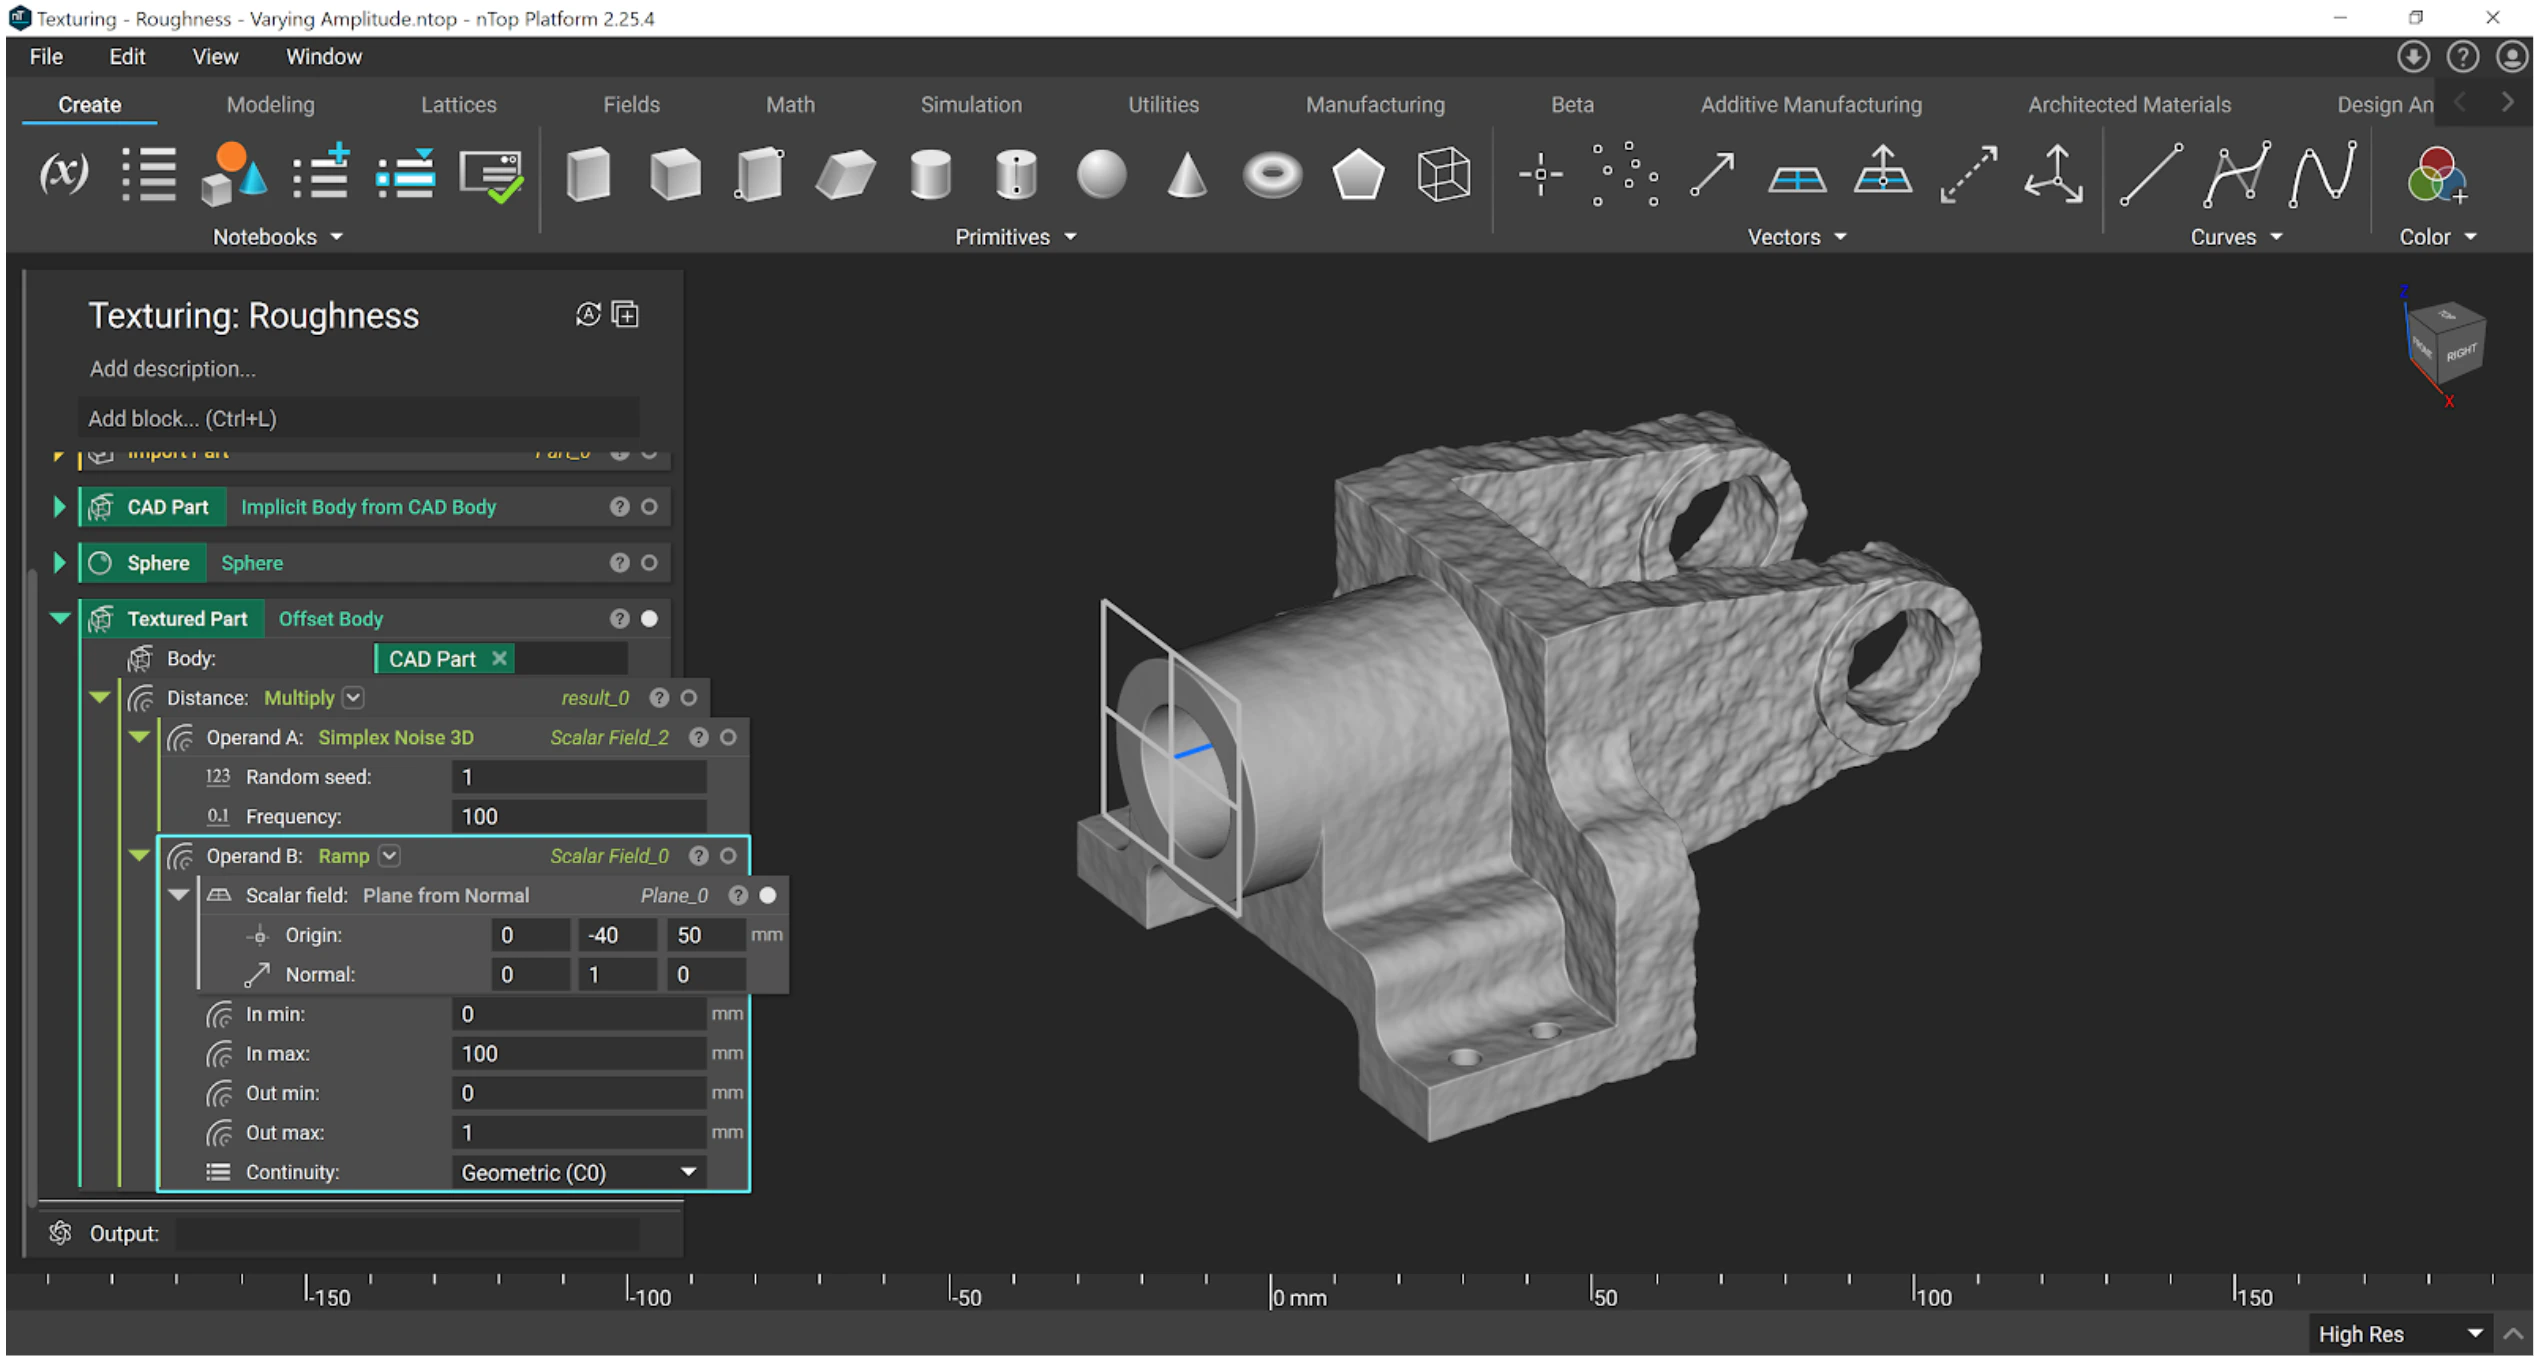This screenshot has width=2535, height=1360.
Task: Toggle visibility circle of Sphere block
Action: 650,563
